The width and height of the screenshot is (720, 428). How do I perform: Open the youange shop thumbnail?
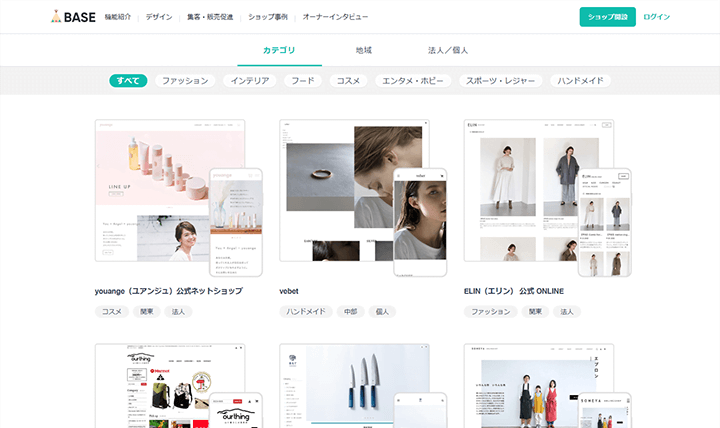(x=178, y=197)
